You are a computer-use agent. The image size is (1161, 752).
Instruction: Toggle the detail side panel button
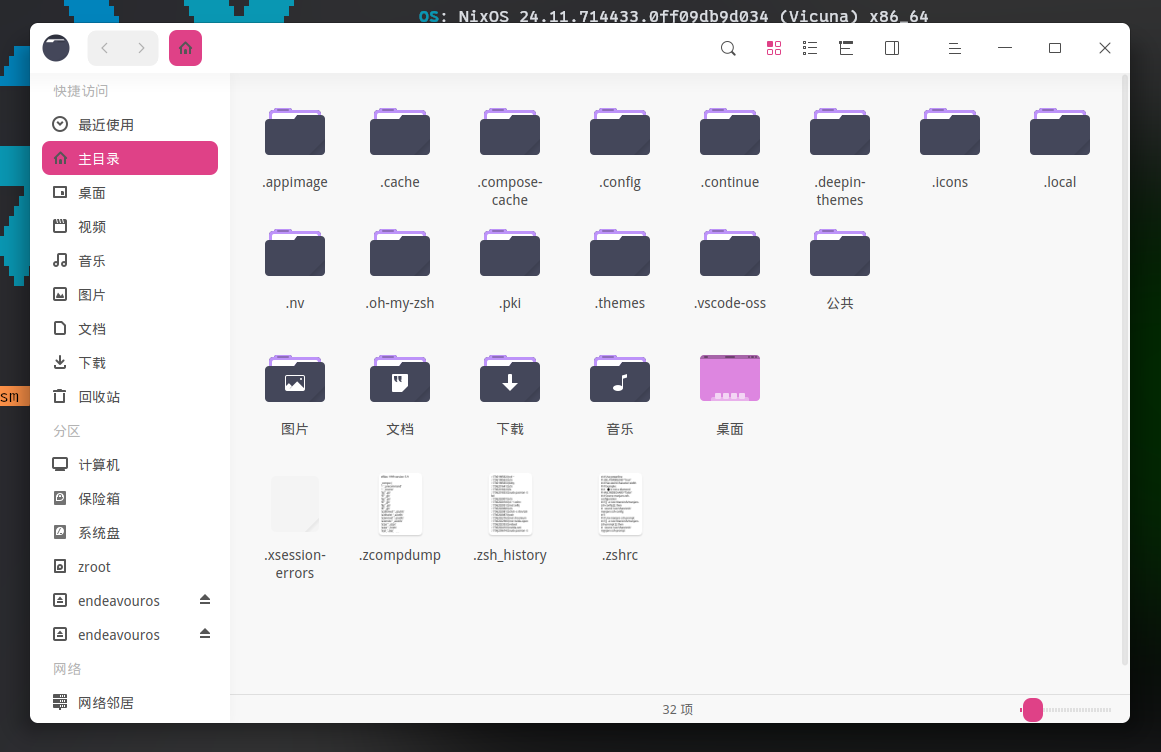click(892, 48)
